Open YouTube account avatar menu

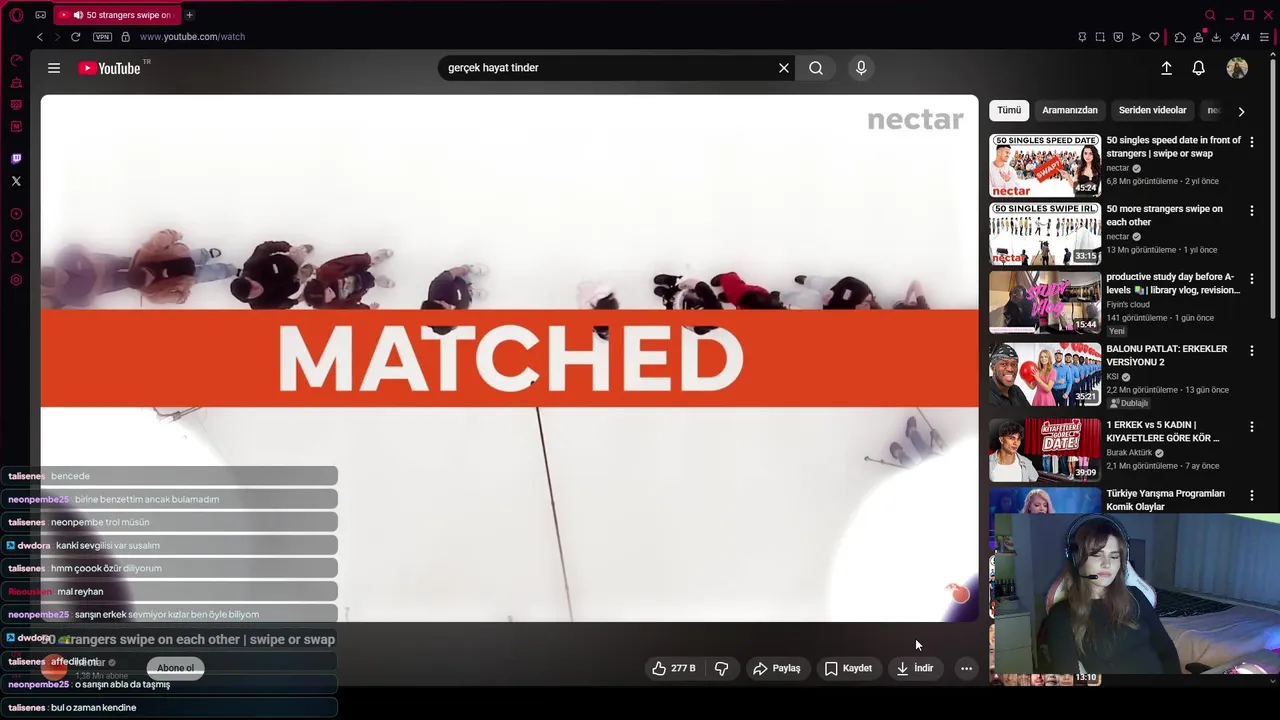1237,68
